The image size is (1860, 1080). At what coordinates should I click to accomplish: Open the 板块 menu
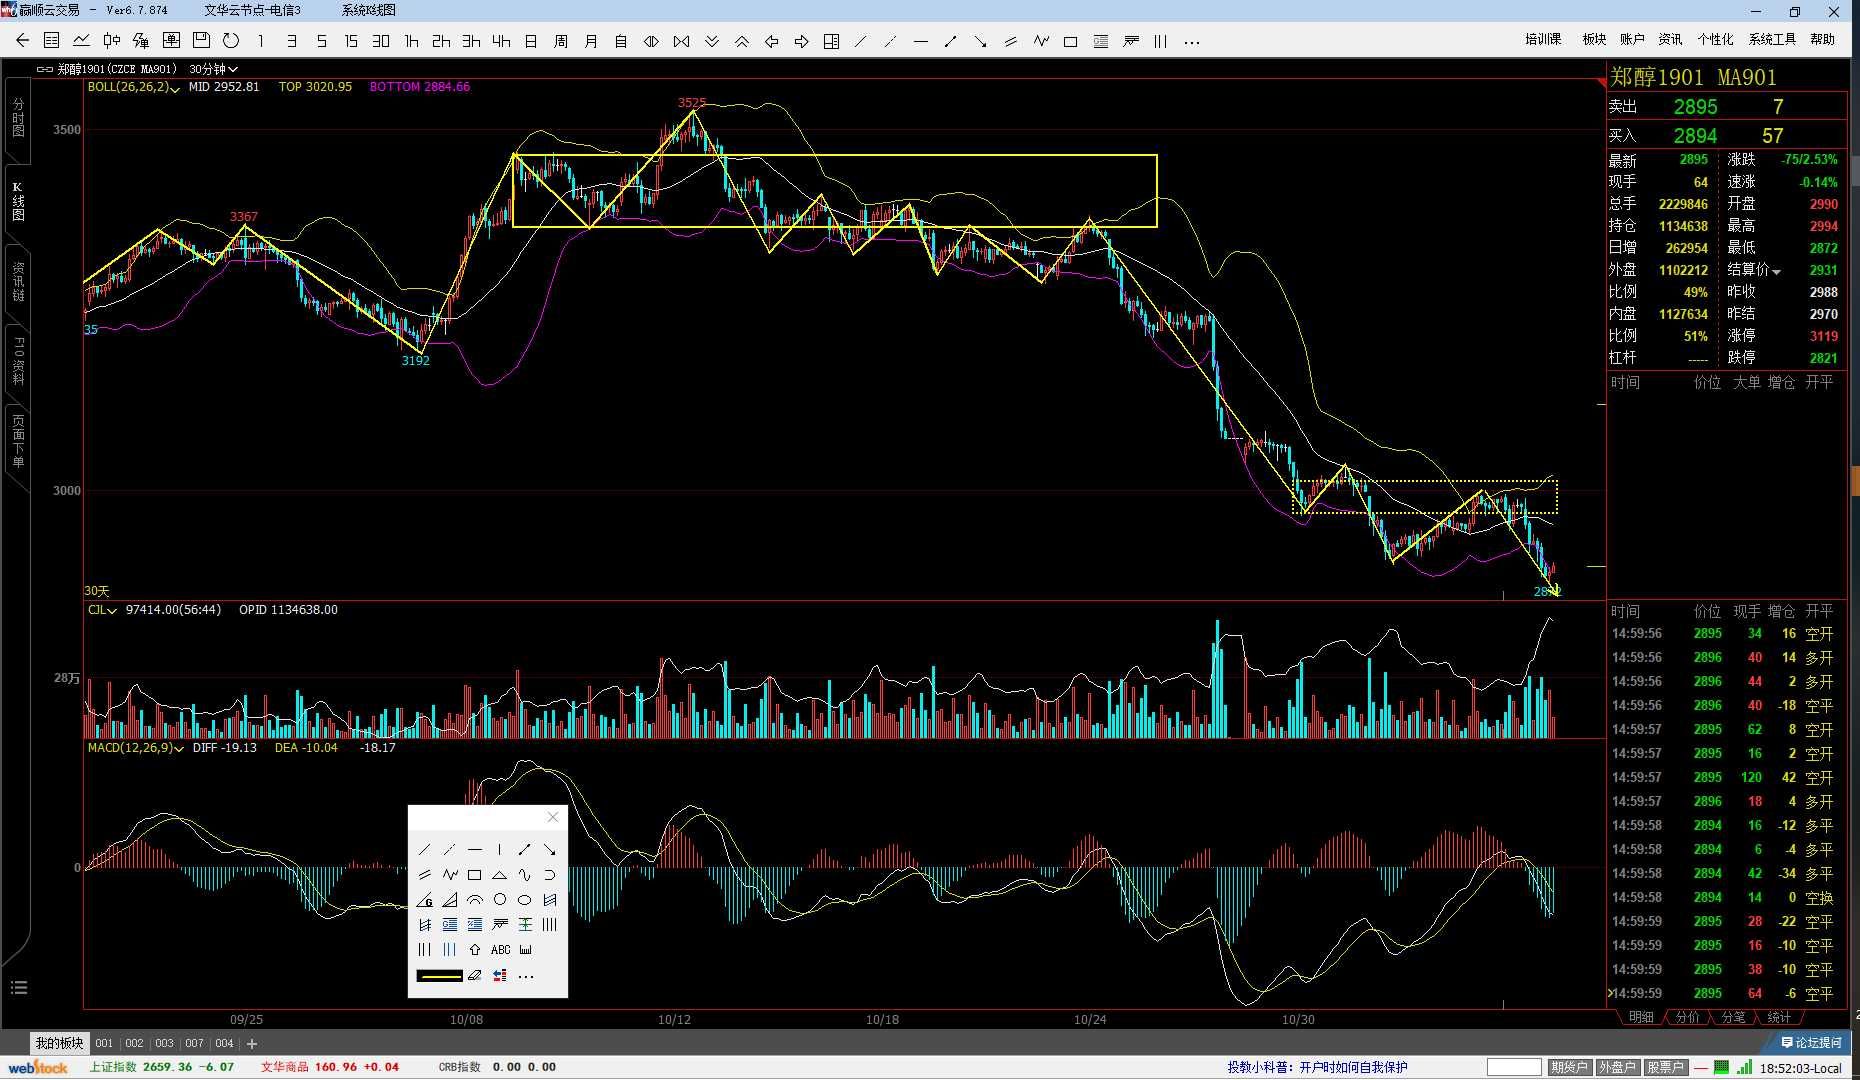click(1594, 40)
